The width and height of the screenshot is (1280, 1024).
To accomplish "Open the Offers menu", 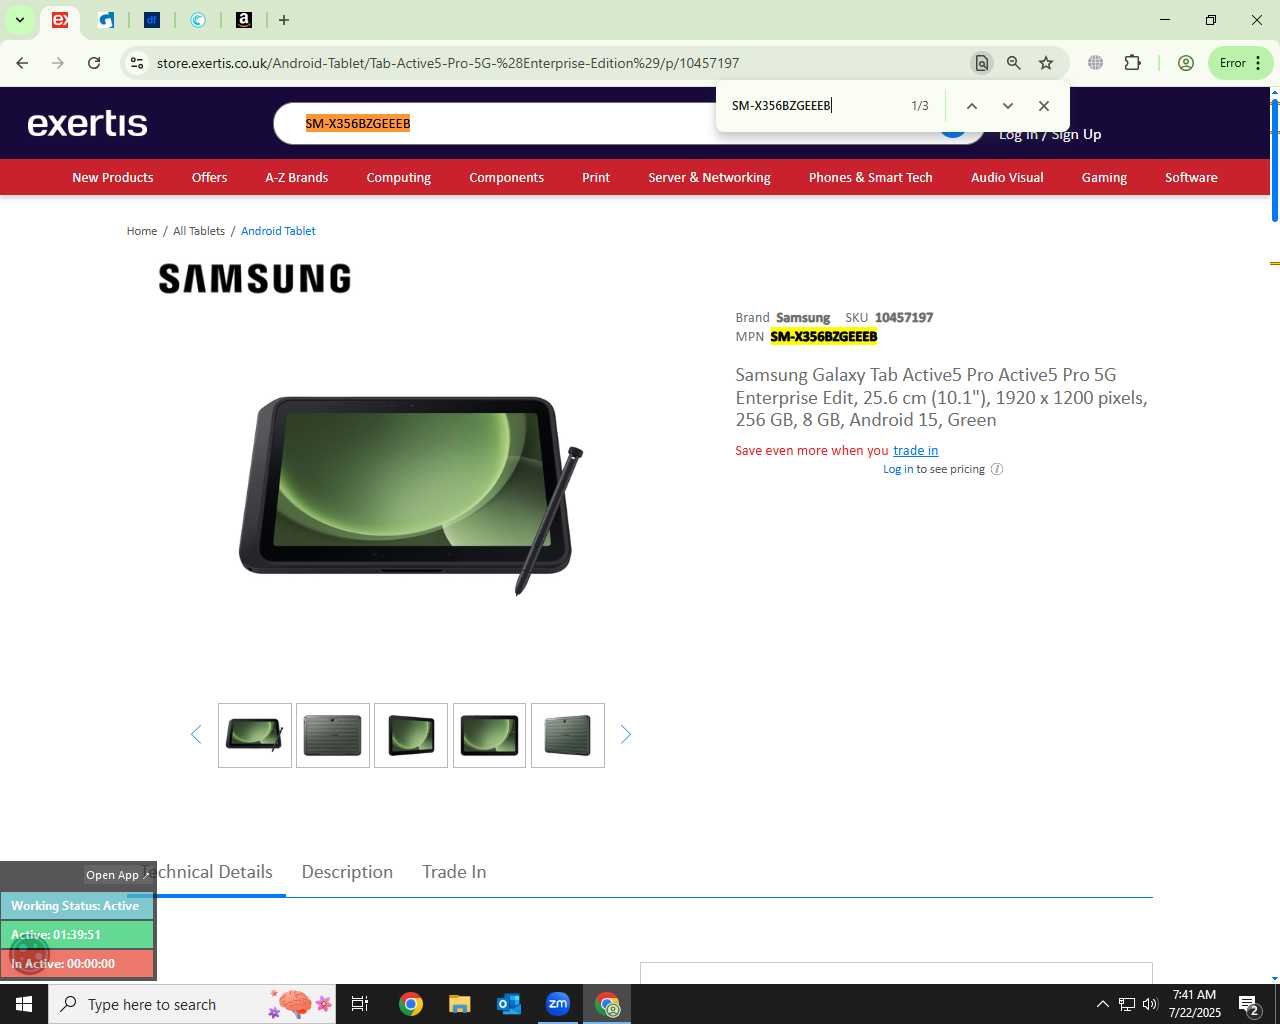I will pos(210,178).
